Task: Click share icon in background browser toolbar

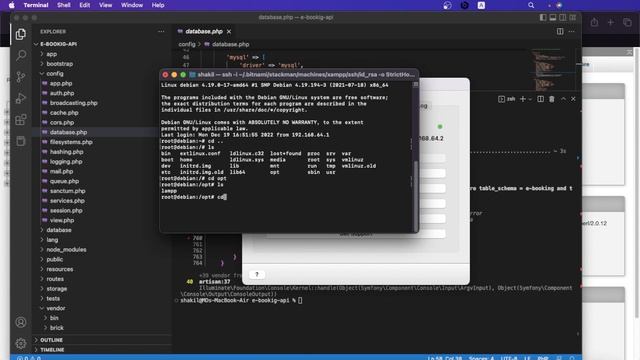Action: coord(594,22)
